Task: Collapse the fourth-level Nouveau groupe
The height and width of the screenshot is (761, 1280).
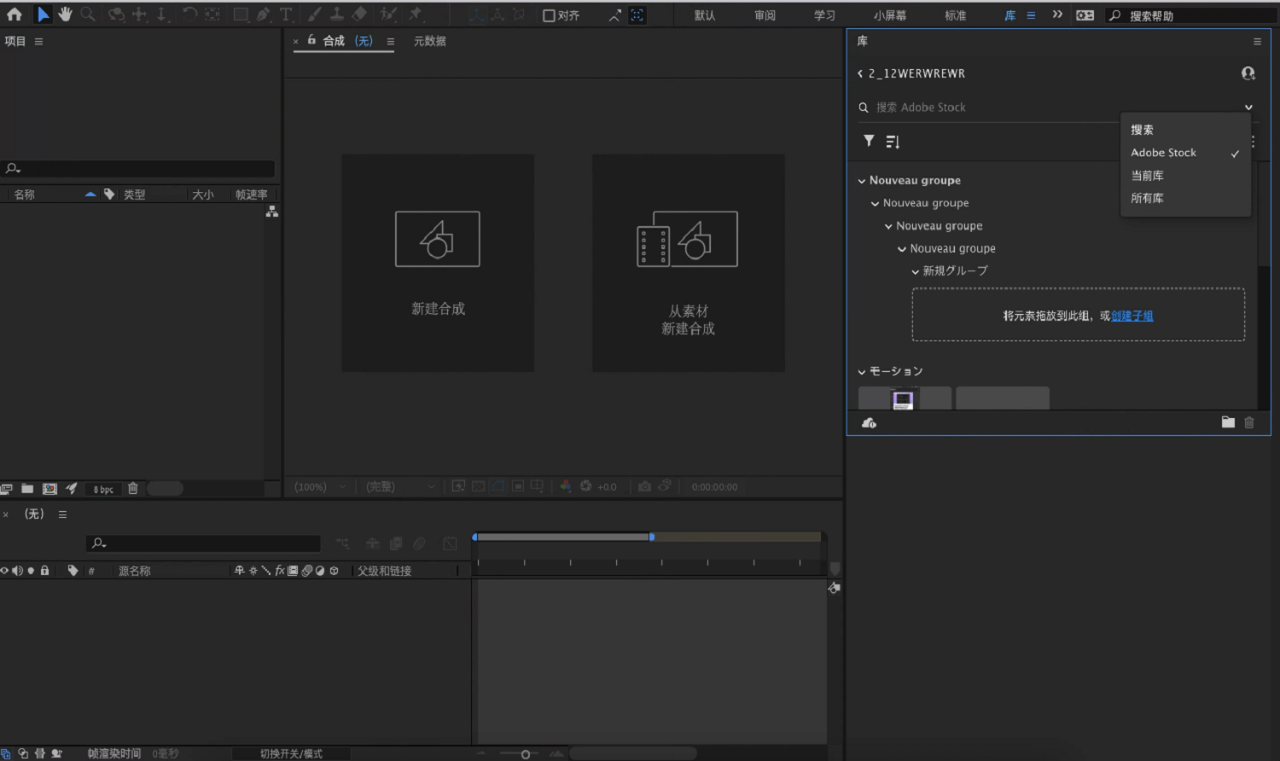Action: tap(902, 249)
